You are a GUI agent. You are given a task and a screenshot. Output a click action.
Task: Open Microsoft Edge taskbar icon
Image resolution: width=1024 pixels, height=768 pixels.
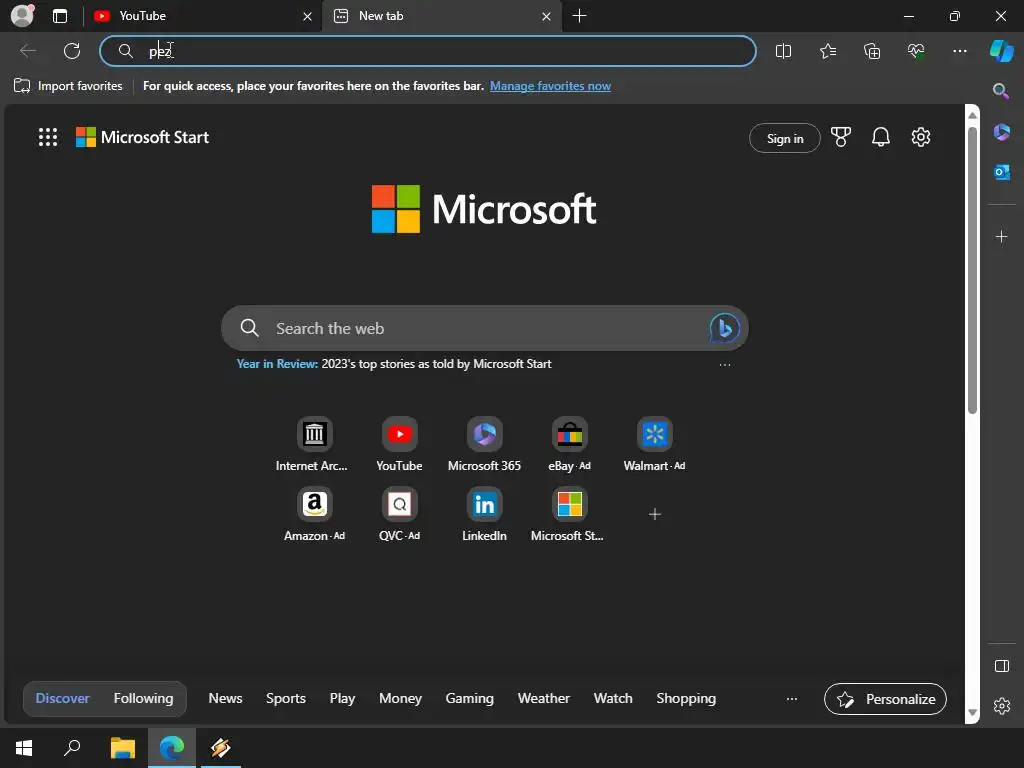(172, 748)
